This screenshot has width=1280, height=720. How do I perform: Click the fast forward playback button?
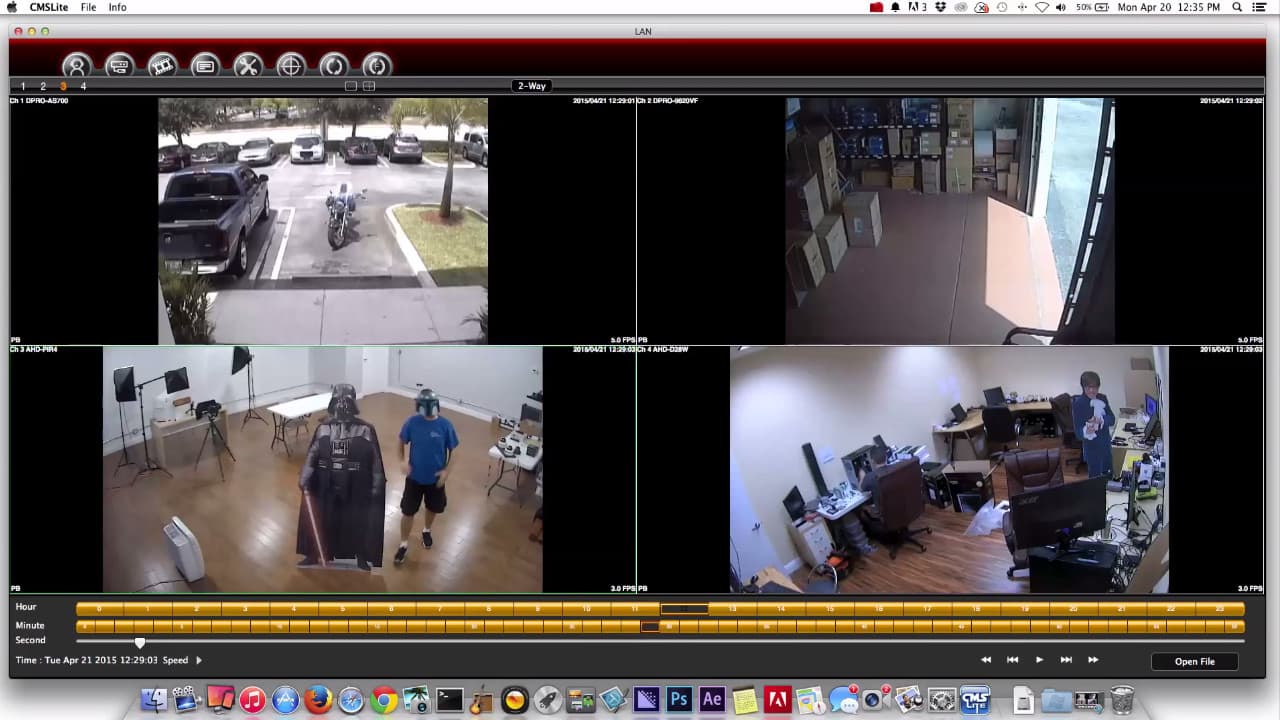(x=1093, y=660)
